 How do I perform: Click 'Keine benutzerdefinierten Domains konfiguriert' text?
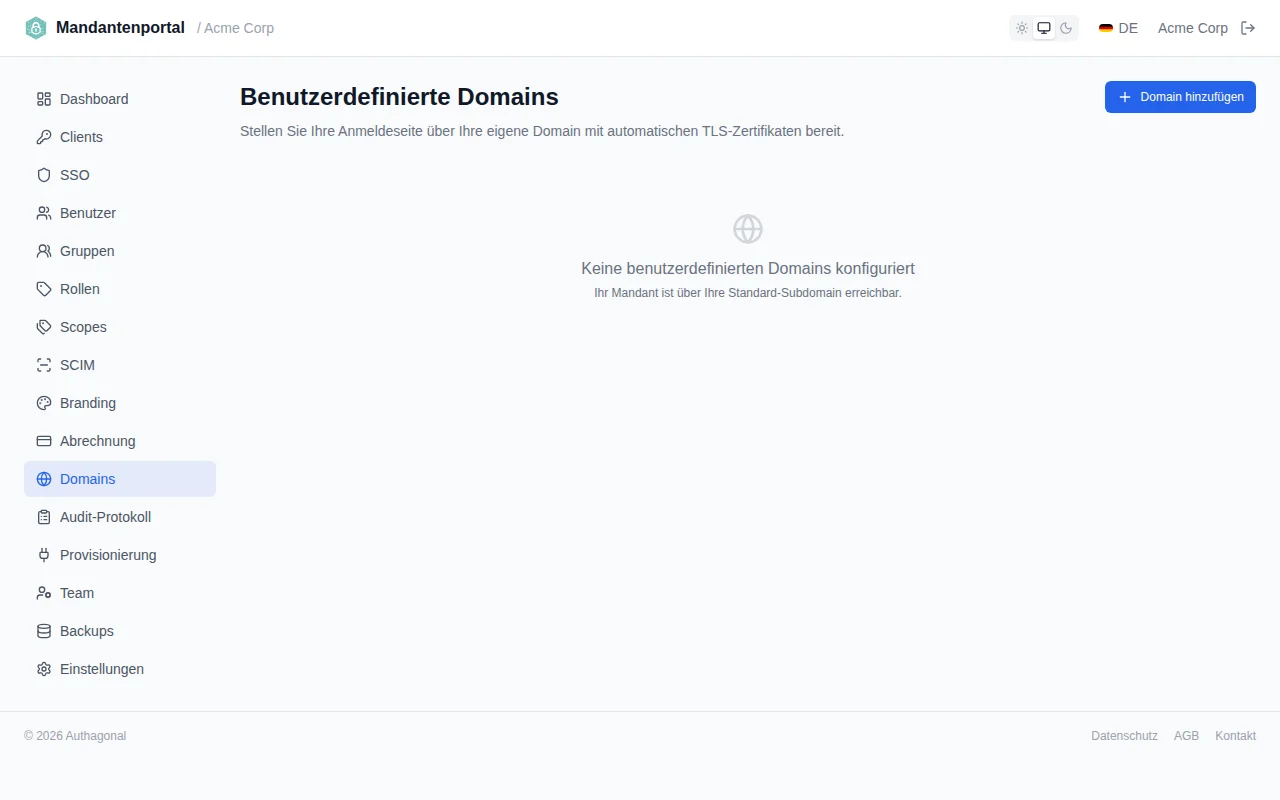[x=748, y=269]
